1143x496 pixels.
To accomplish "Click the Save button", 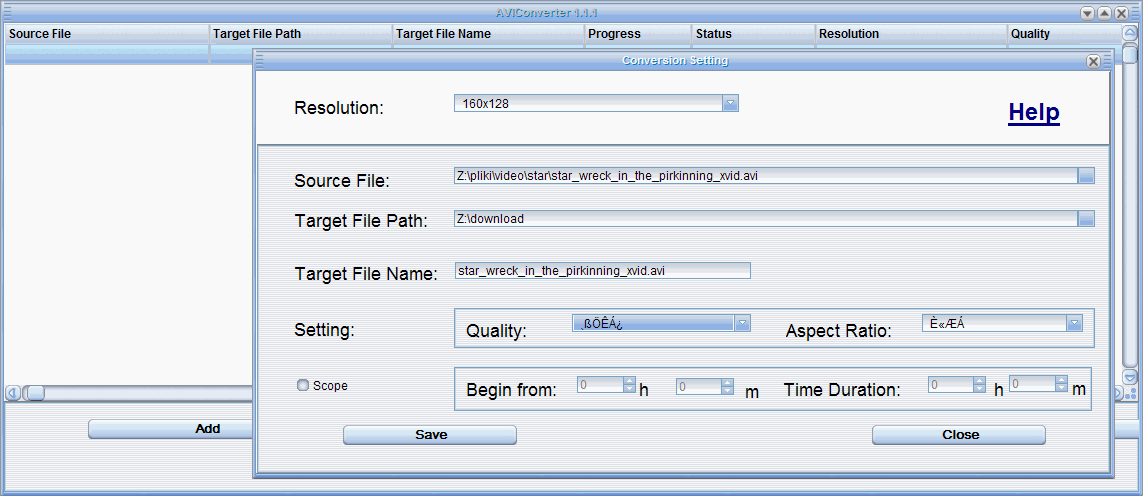I will pos(430,435).
